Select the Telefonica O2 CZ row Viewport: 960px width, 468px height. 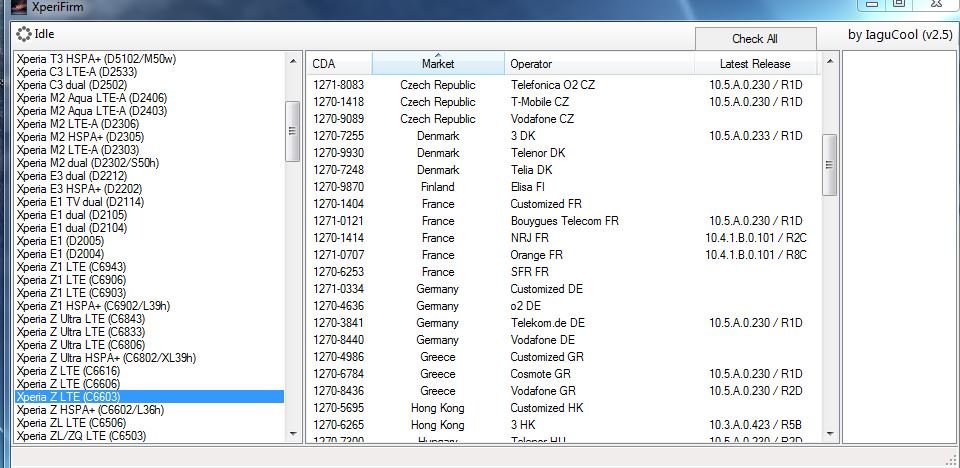[563, 85]
